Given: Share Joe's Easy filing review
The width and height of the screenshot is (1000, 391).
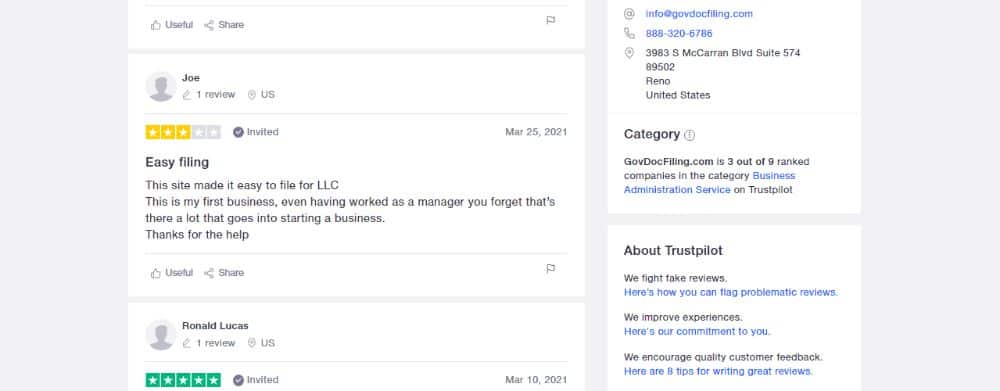Looking at the screenshot, I should 224,273.
